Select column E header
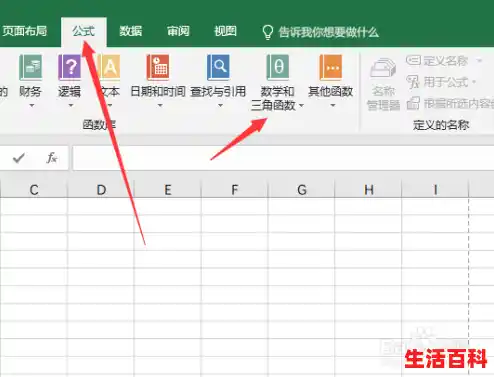494x377 pixels. click(168, 190)
